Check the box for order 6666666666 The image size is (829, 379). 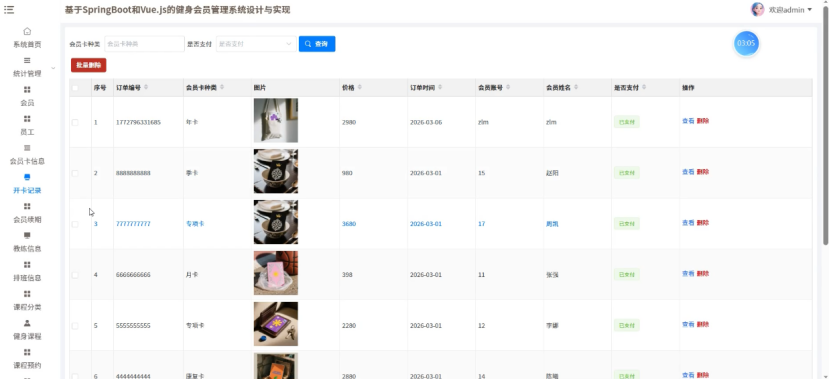[75, 275]
